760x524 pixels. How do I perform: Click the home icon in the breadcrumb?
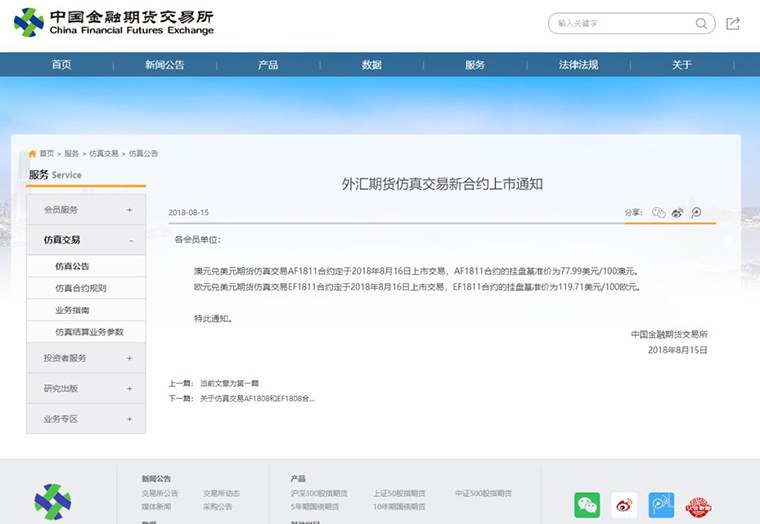tap(32, 154)
